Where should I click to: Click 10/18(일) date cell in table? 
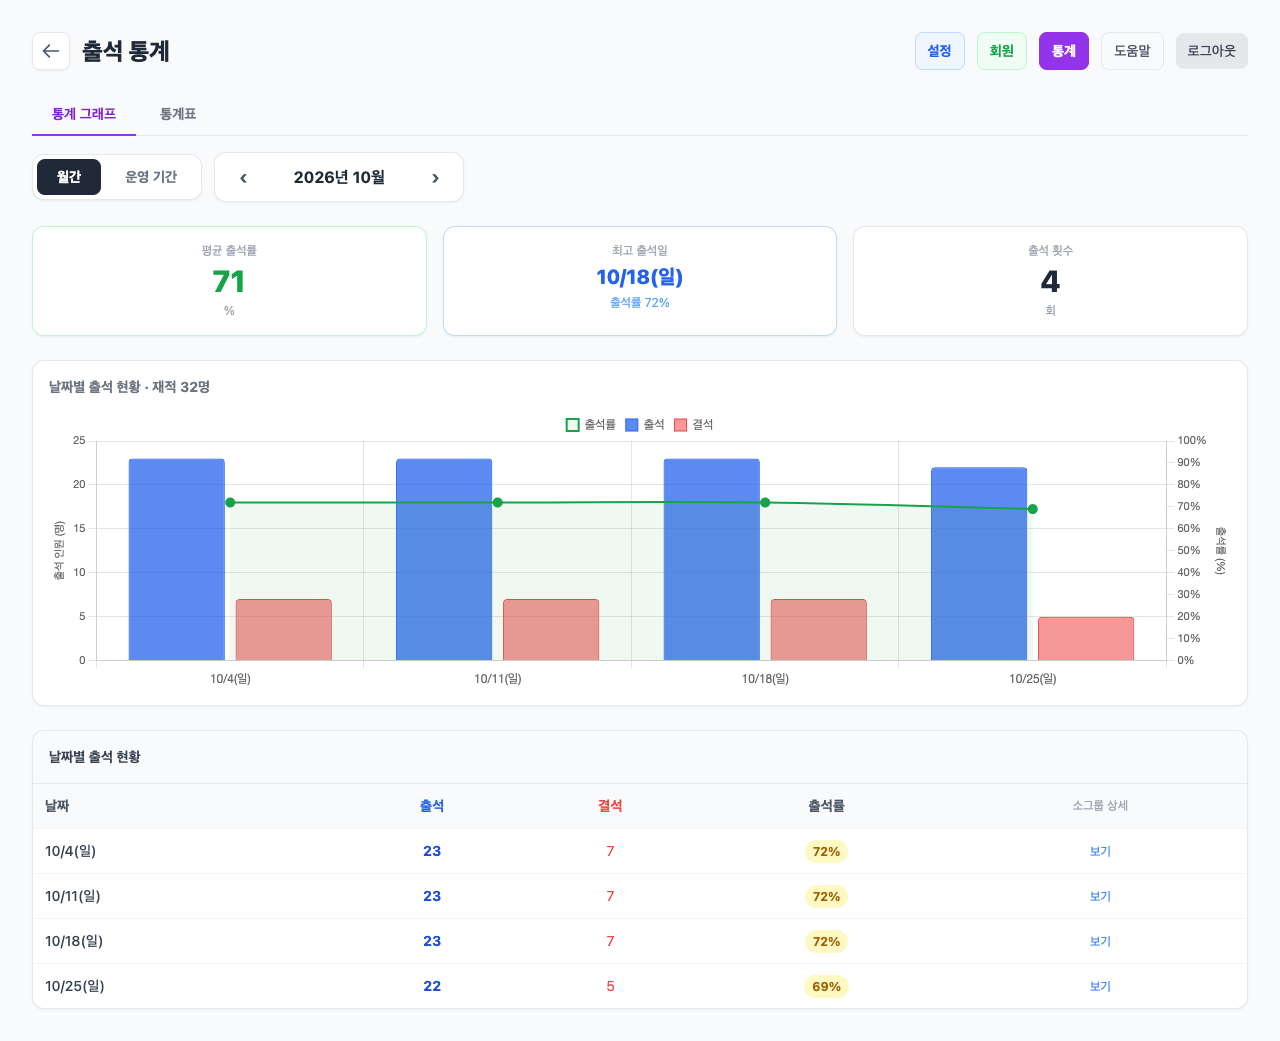(74, 942)
